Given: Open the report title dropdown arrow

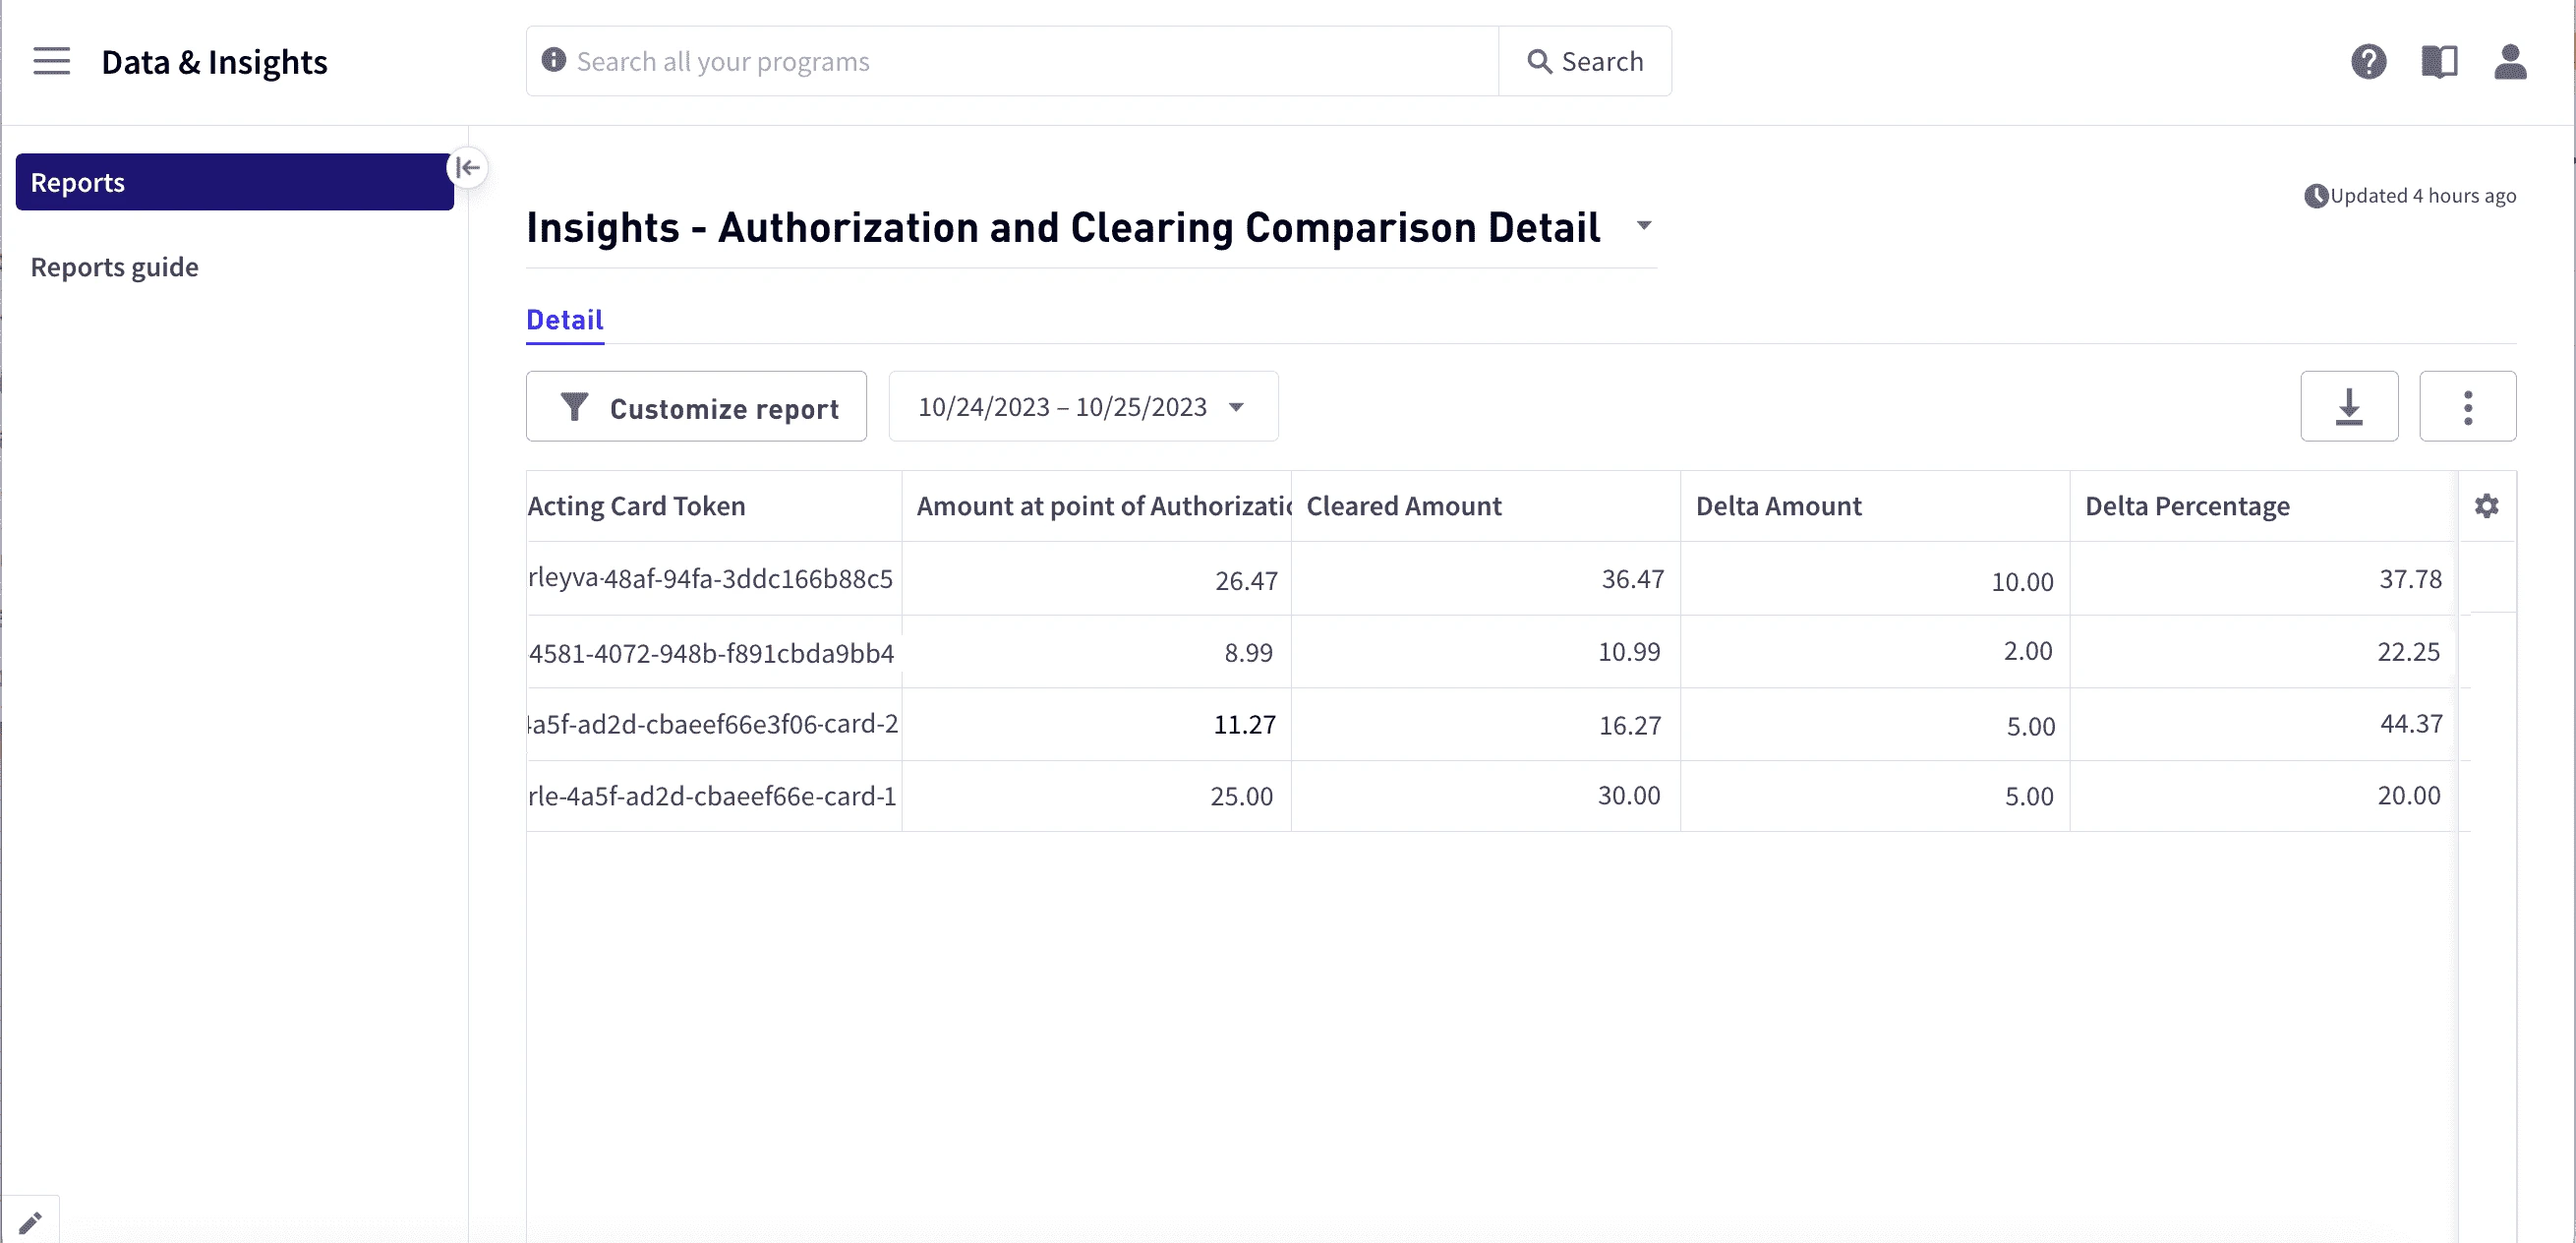Looking at the screenshot, I should [x=1643, y=226].
